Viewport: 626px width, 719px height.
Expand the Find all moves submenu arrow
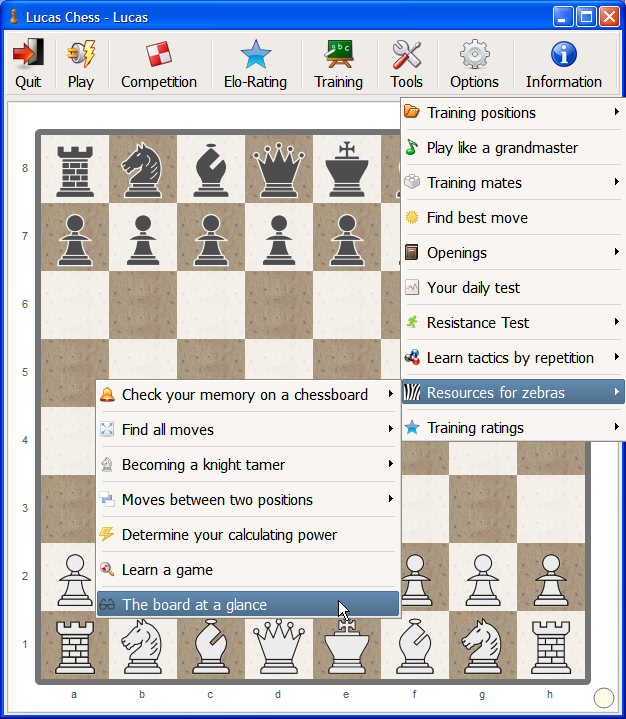point(391,429)
